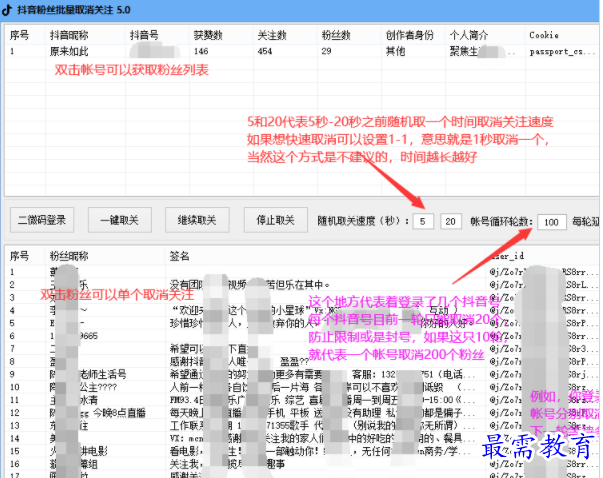This screenshot has width=603, height=478.
Task: Click the TikTok app icon in title bar
Action: [x=7, y=10]
